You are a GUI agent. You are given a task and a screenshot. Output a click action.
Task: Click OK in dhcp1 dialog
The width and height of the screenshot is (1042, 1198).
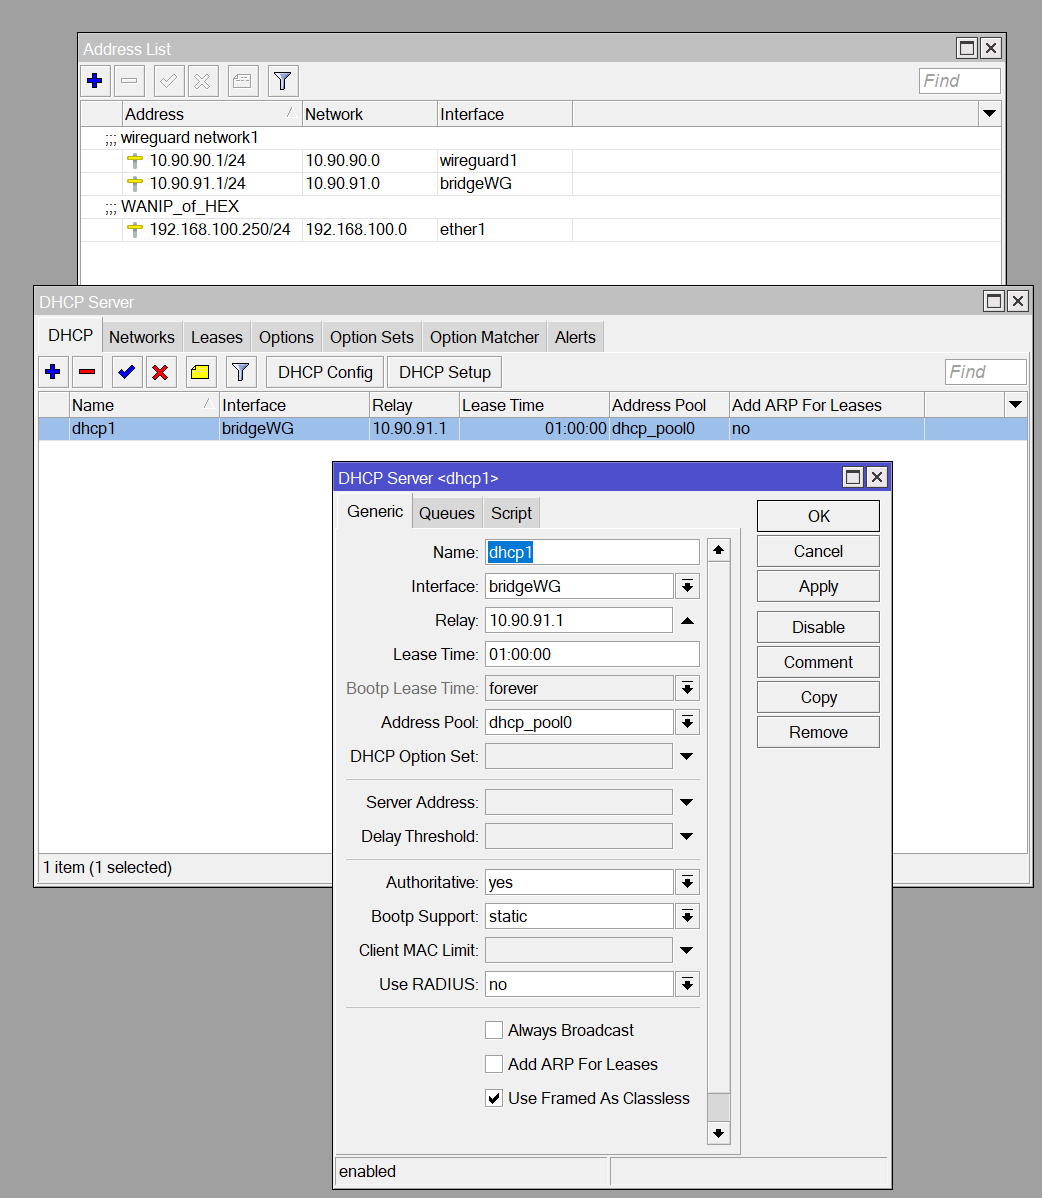818,516
